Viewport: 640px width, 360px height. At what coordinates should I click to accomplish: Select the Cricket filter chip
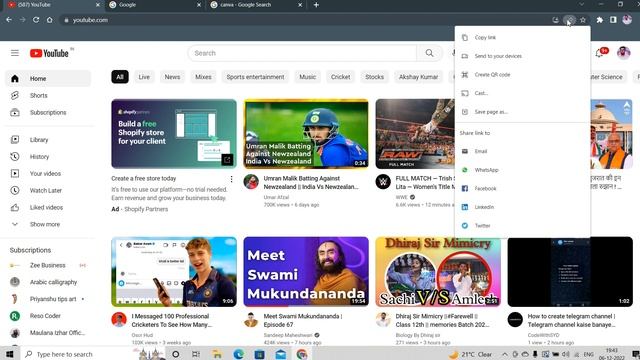340,77
